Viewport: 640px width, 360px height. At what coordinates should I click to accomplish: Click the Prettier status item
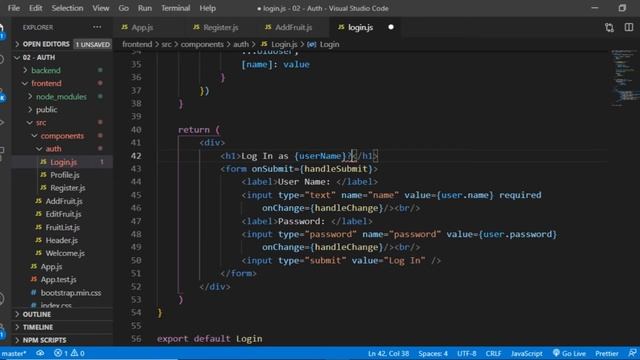(606, 353)
